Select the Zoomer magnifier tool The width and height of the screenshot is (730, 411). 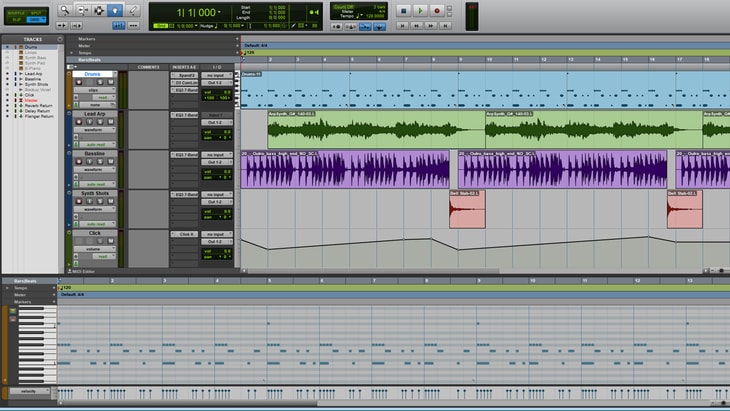pos(65,10)
